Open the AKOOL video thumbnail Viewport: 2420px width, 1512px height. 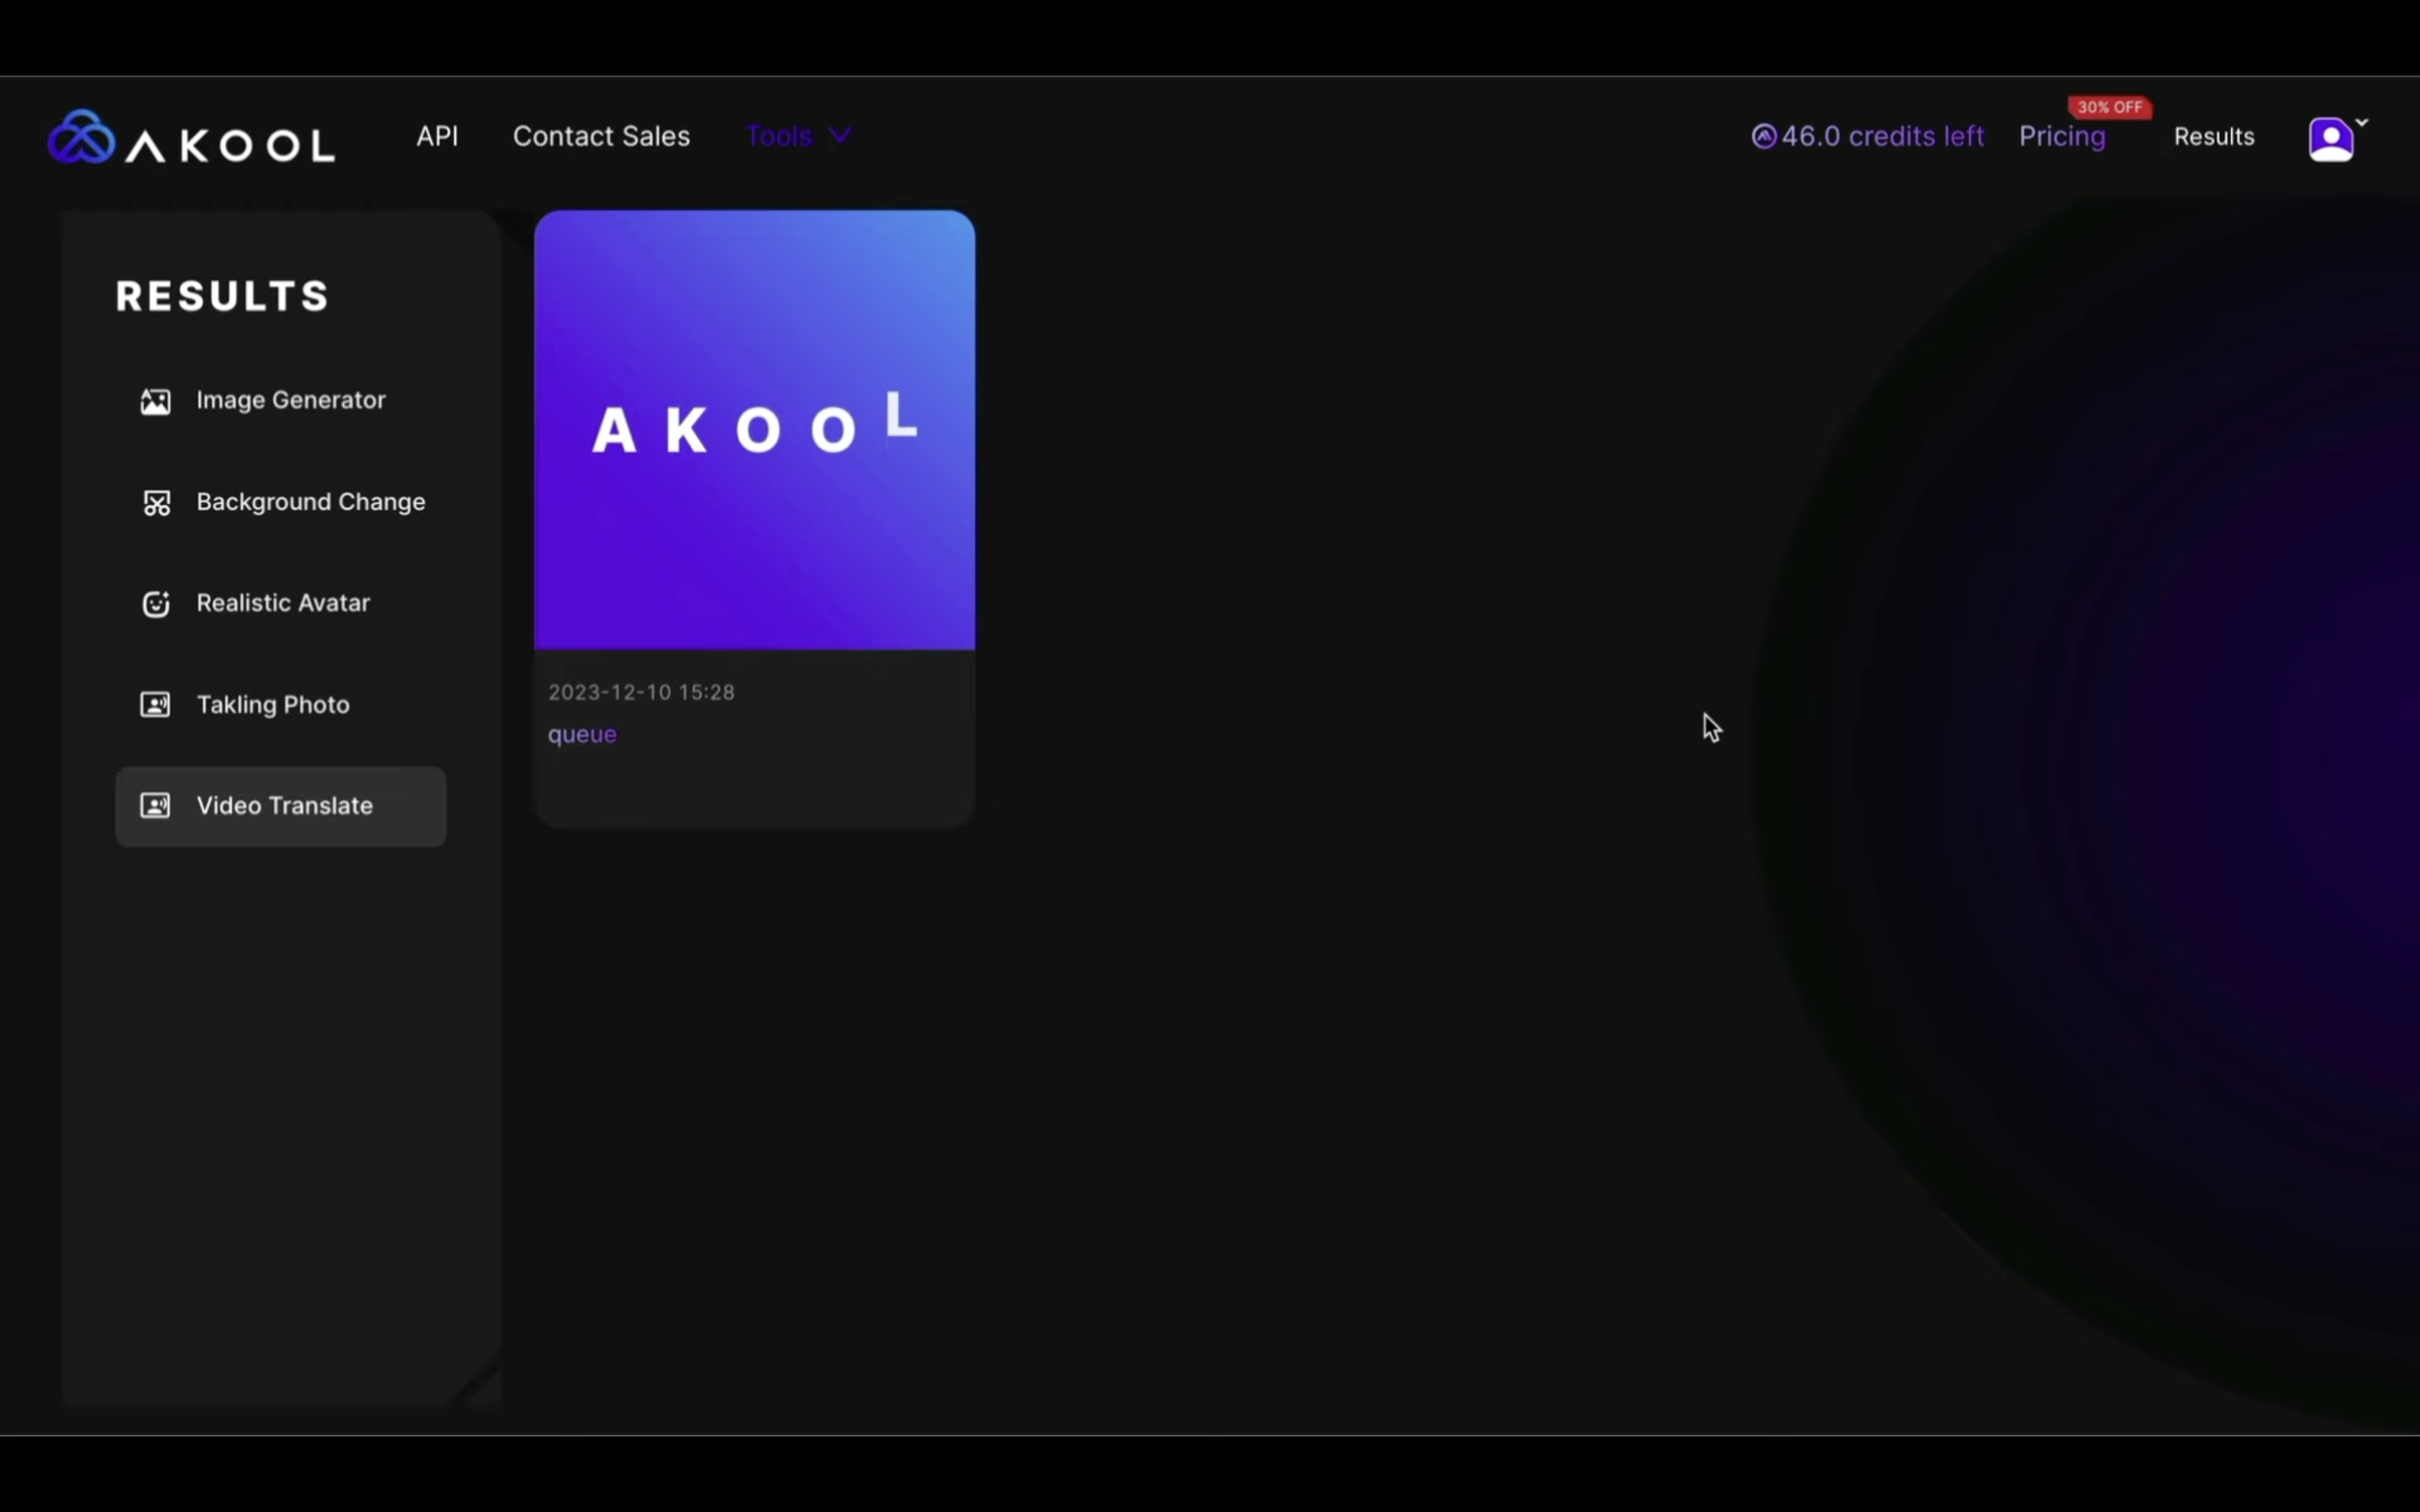pyautogui.click(x=755, y=430)
